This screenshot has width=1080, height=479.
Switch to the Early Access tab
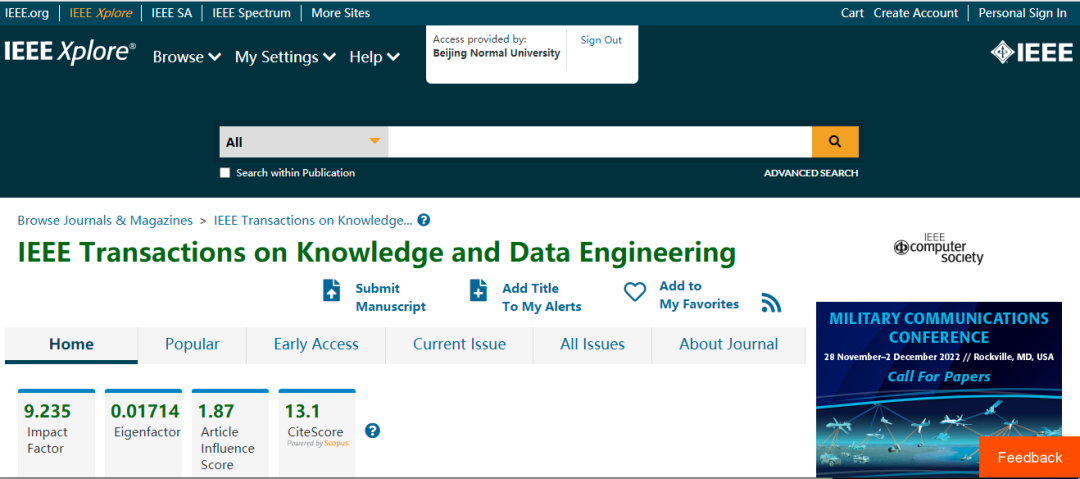tap(316, 344)
